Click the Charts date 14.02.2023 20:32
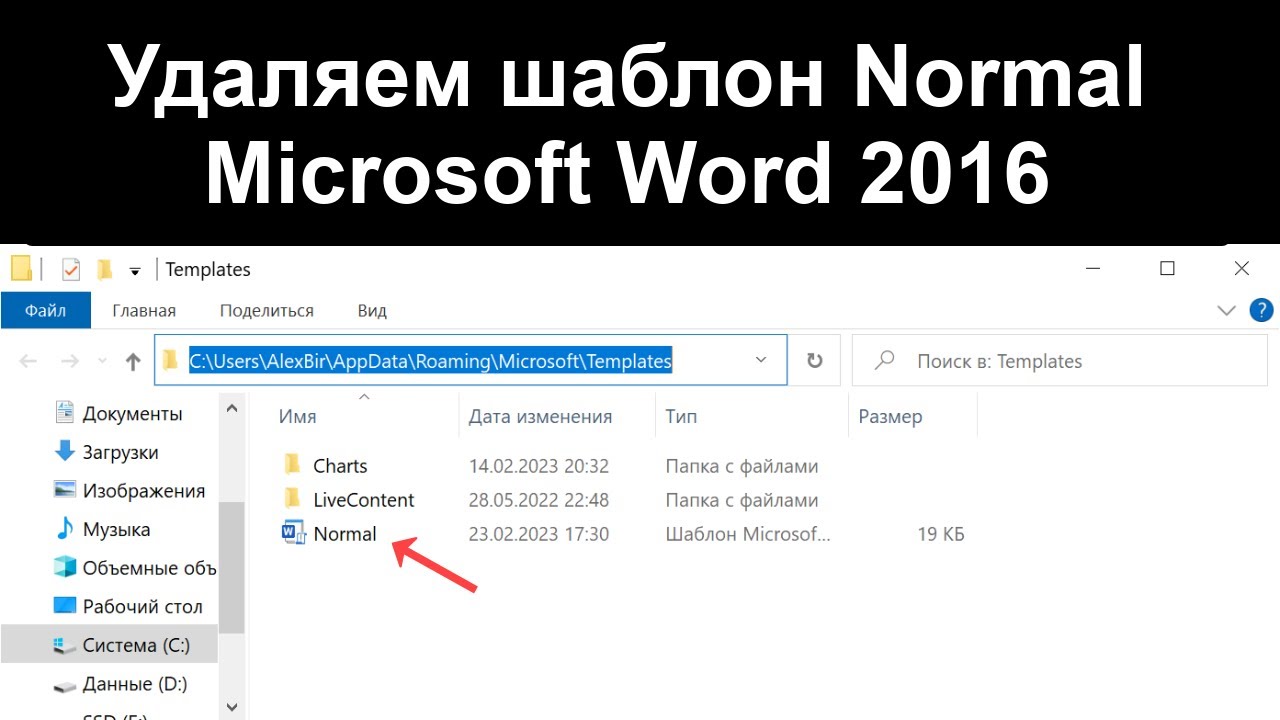Image resolution: width=1280 pixels, height=720 pixels. [x=539, y=466]
